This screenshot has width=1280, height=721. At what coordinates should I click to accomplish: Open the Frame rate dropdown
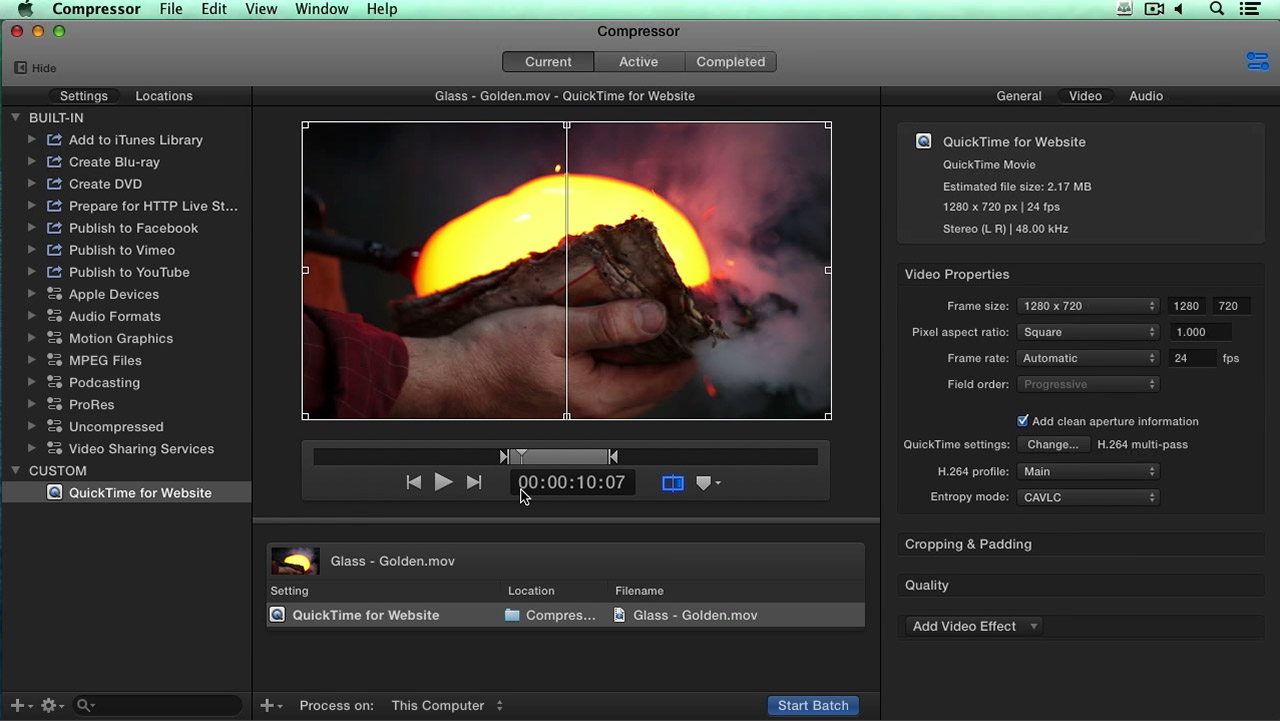tap(1088, 358)
